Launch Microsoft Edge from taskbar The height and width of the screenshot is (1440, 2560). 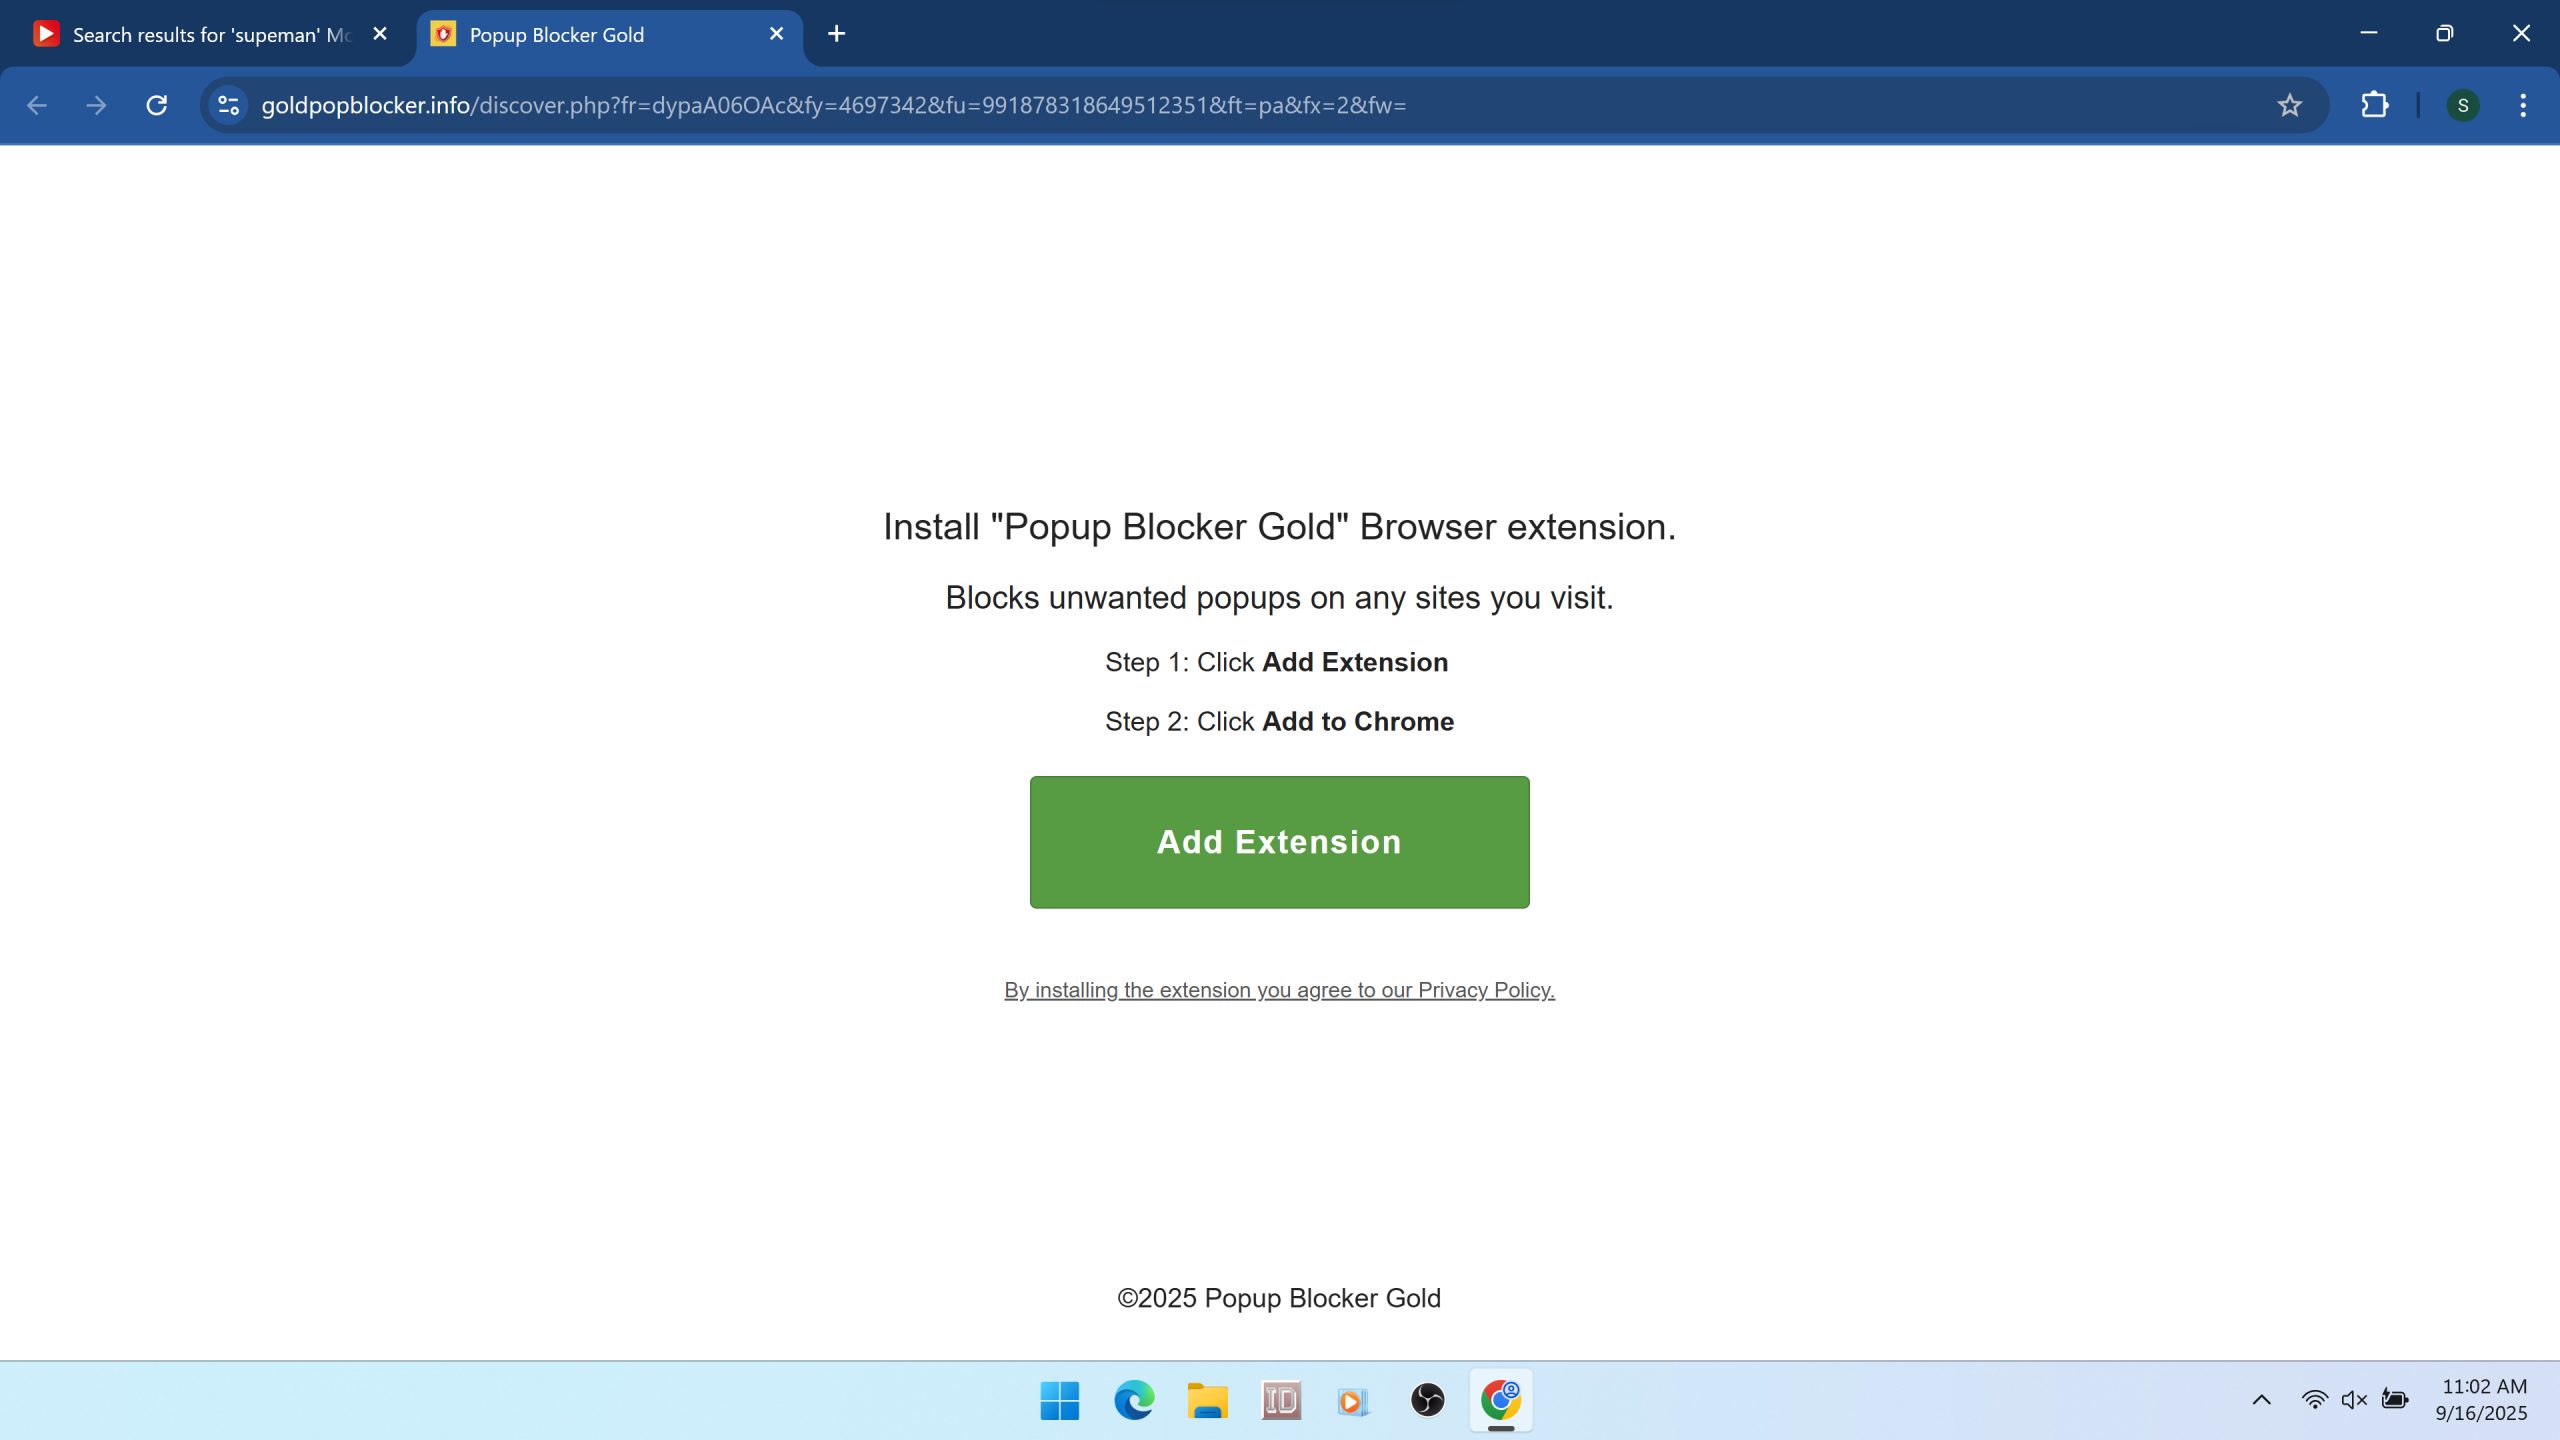(x=1133, y=1400)
